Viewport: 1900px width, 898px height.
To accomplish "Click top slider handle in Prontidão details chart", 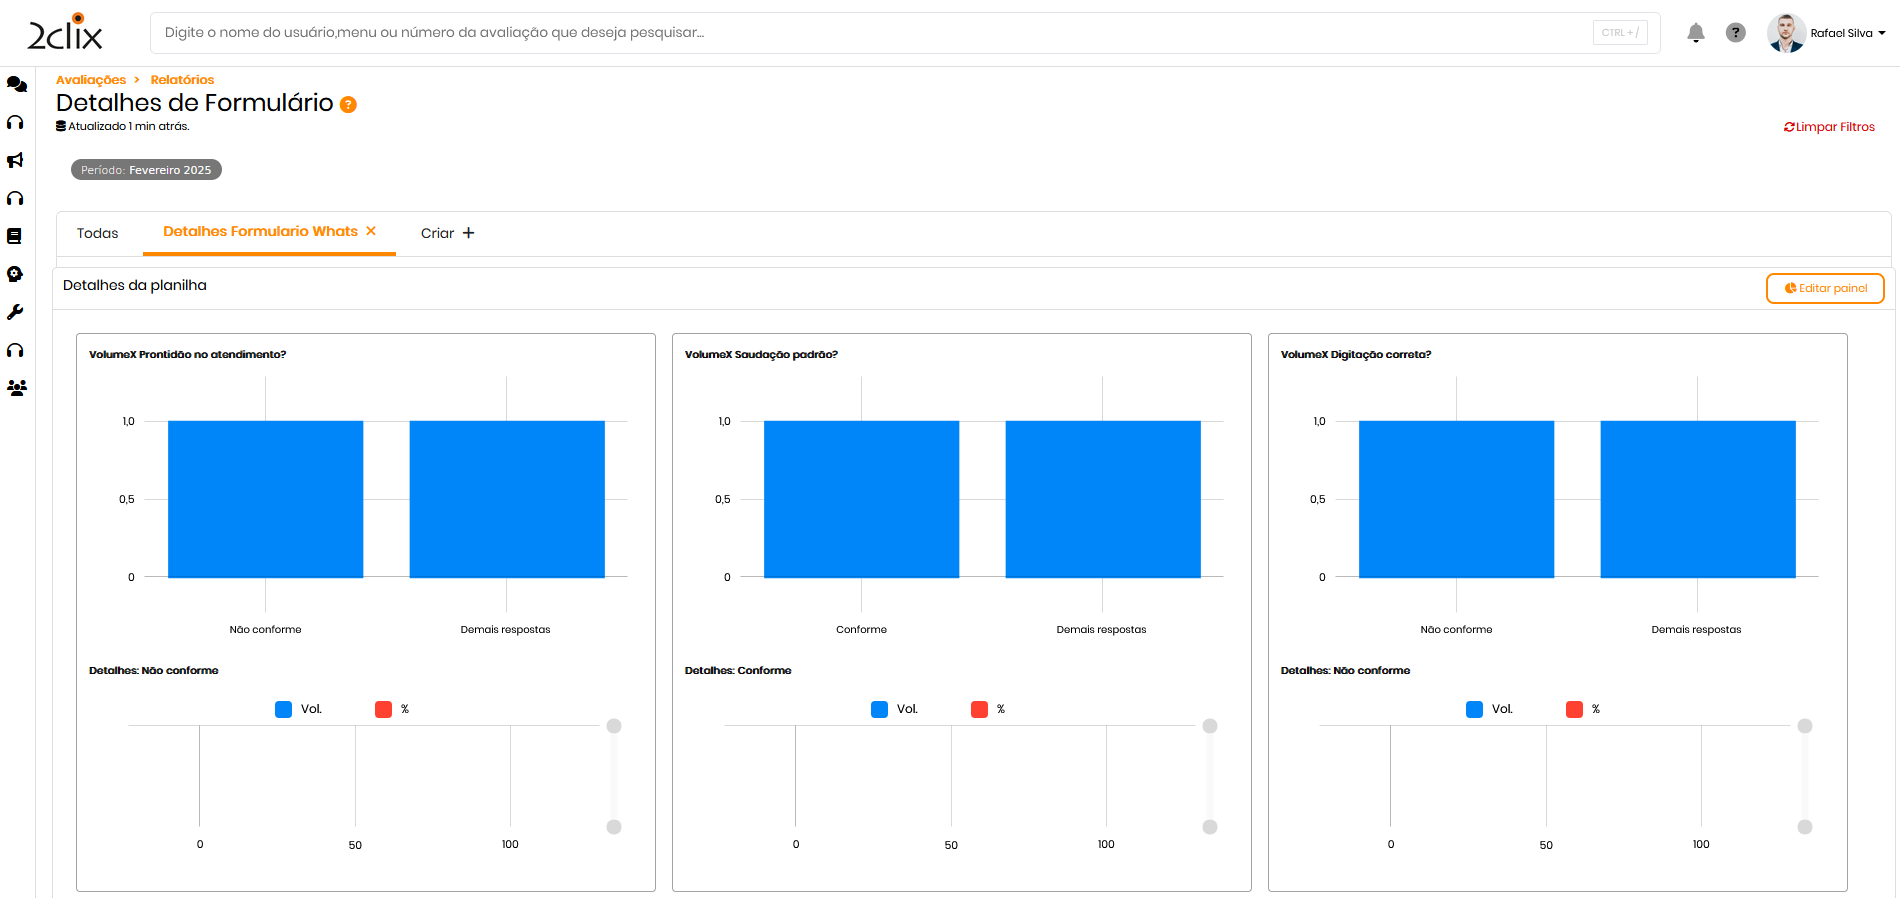I will click(x=614, y=726).
